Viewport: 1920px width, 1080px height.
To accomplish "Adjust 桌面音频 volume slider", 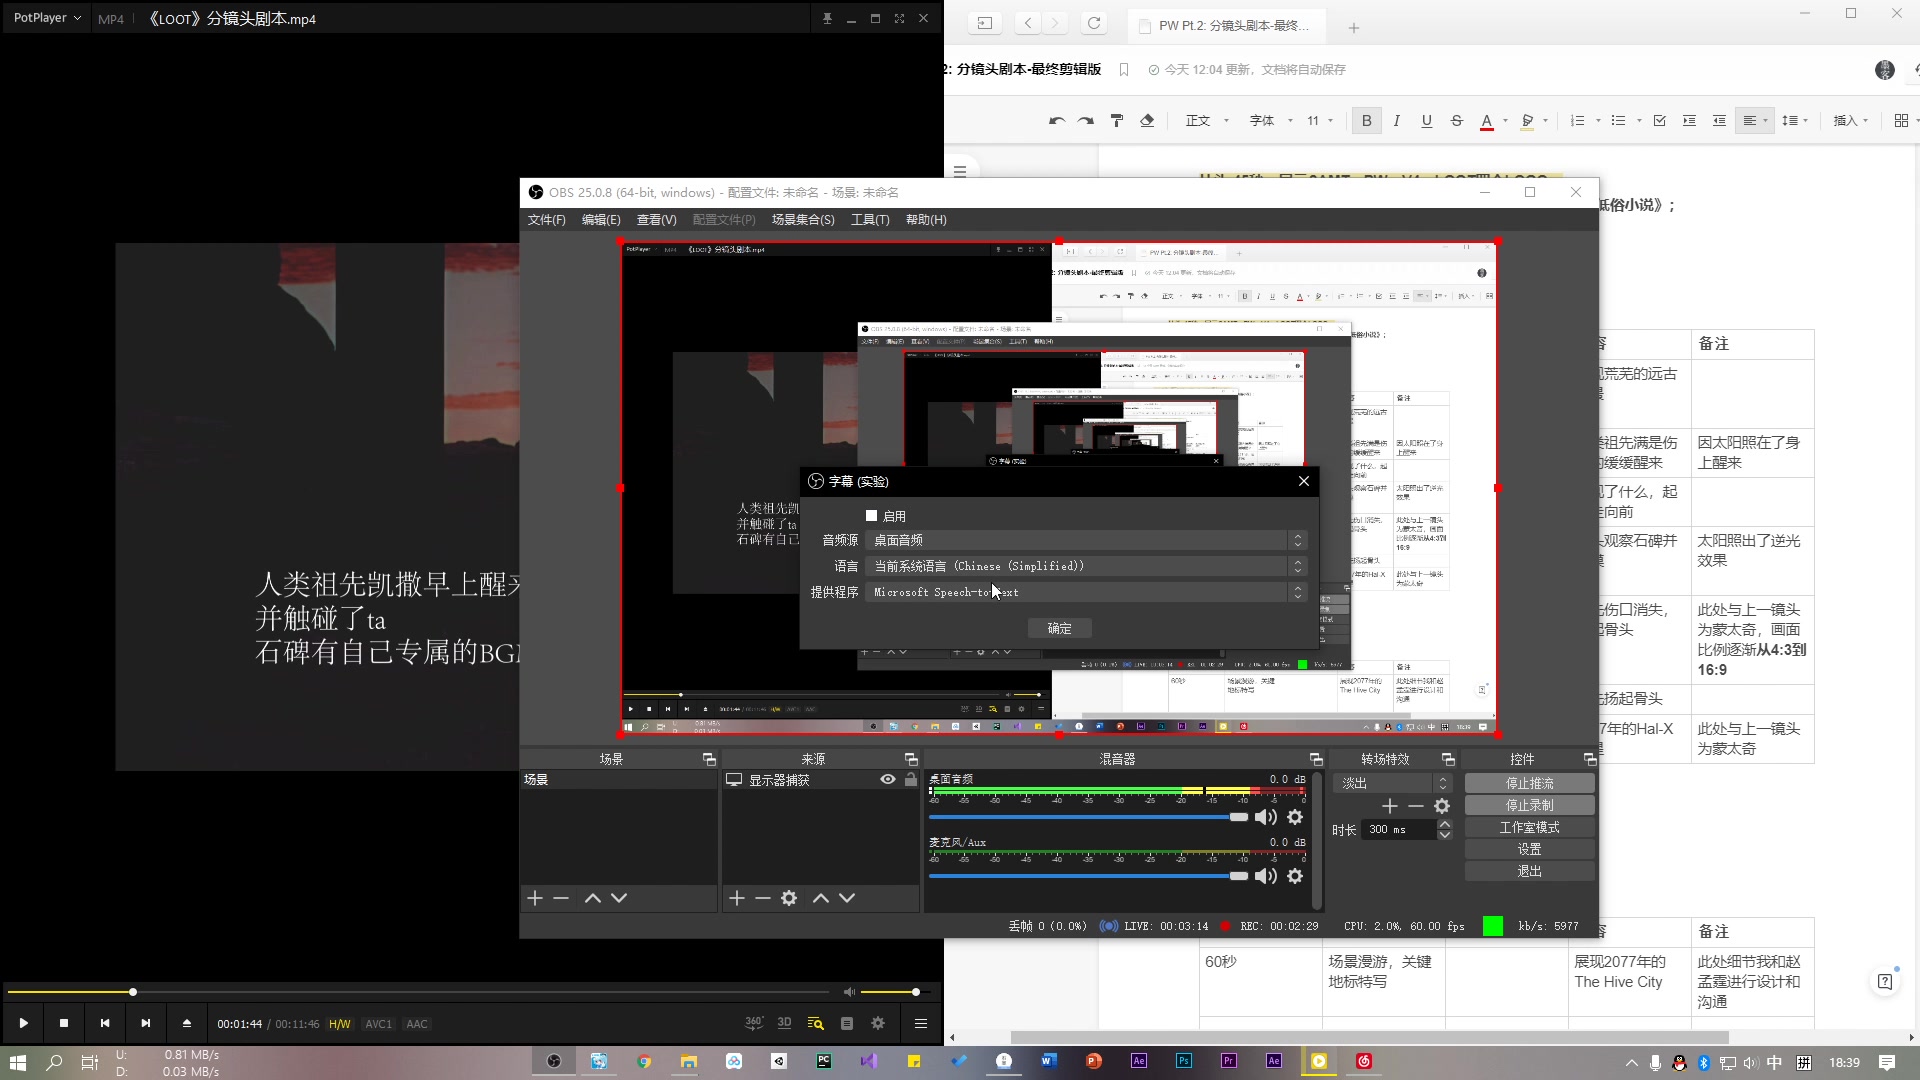I will pos(1088,817).
